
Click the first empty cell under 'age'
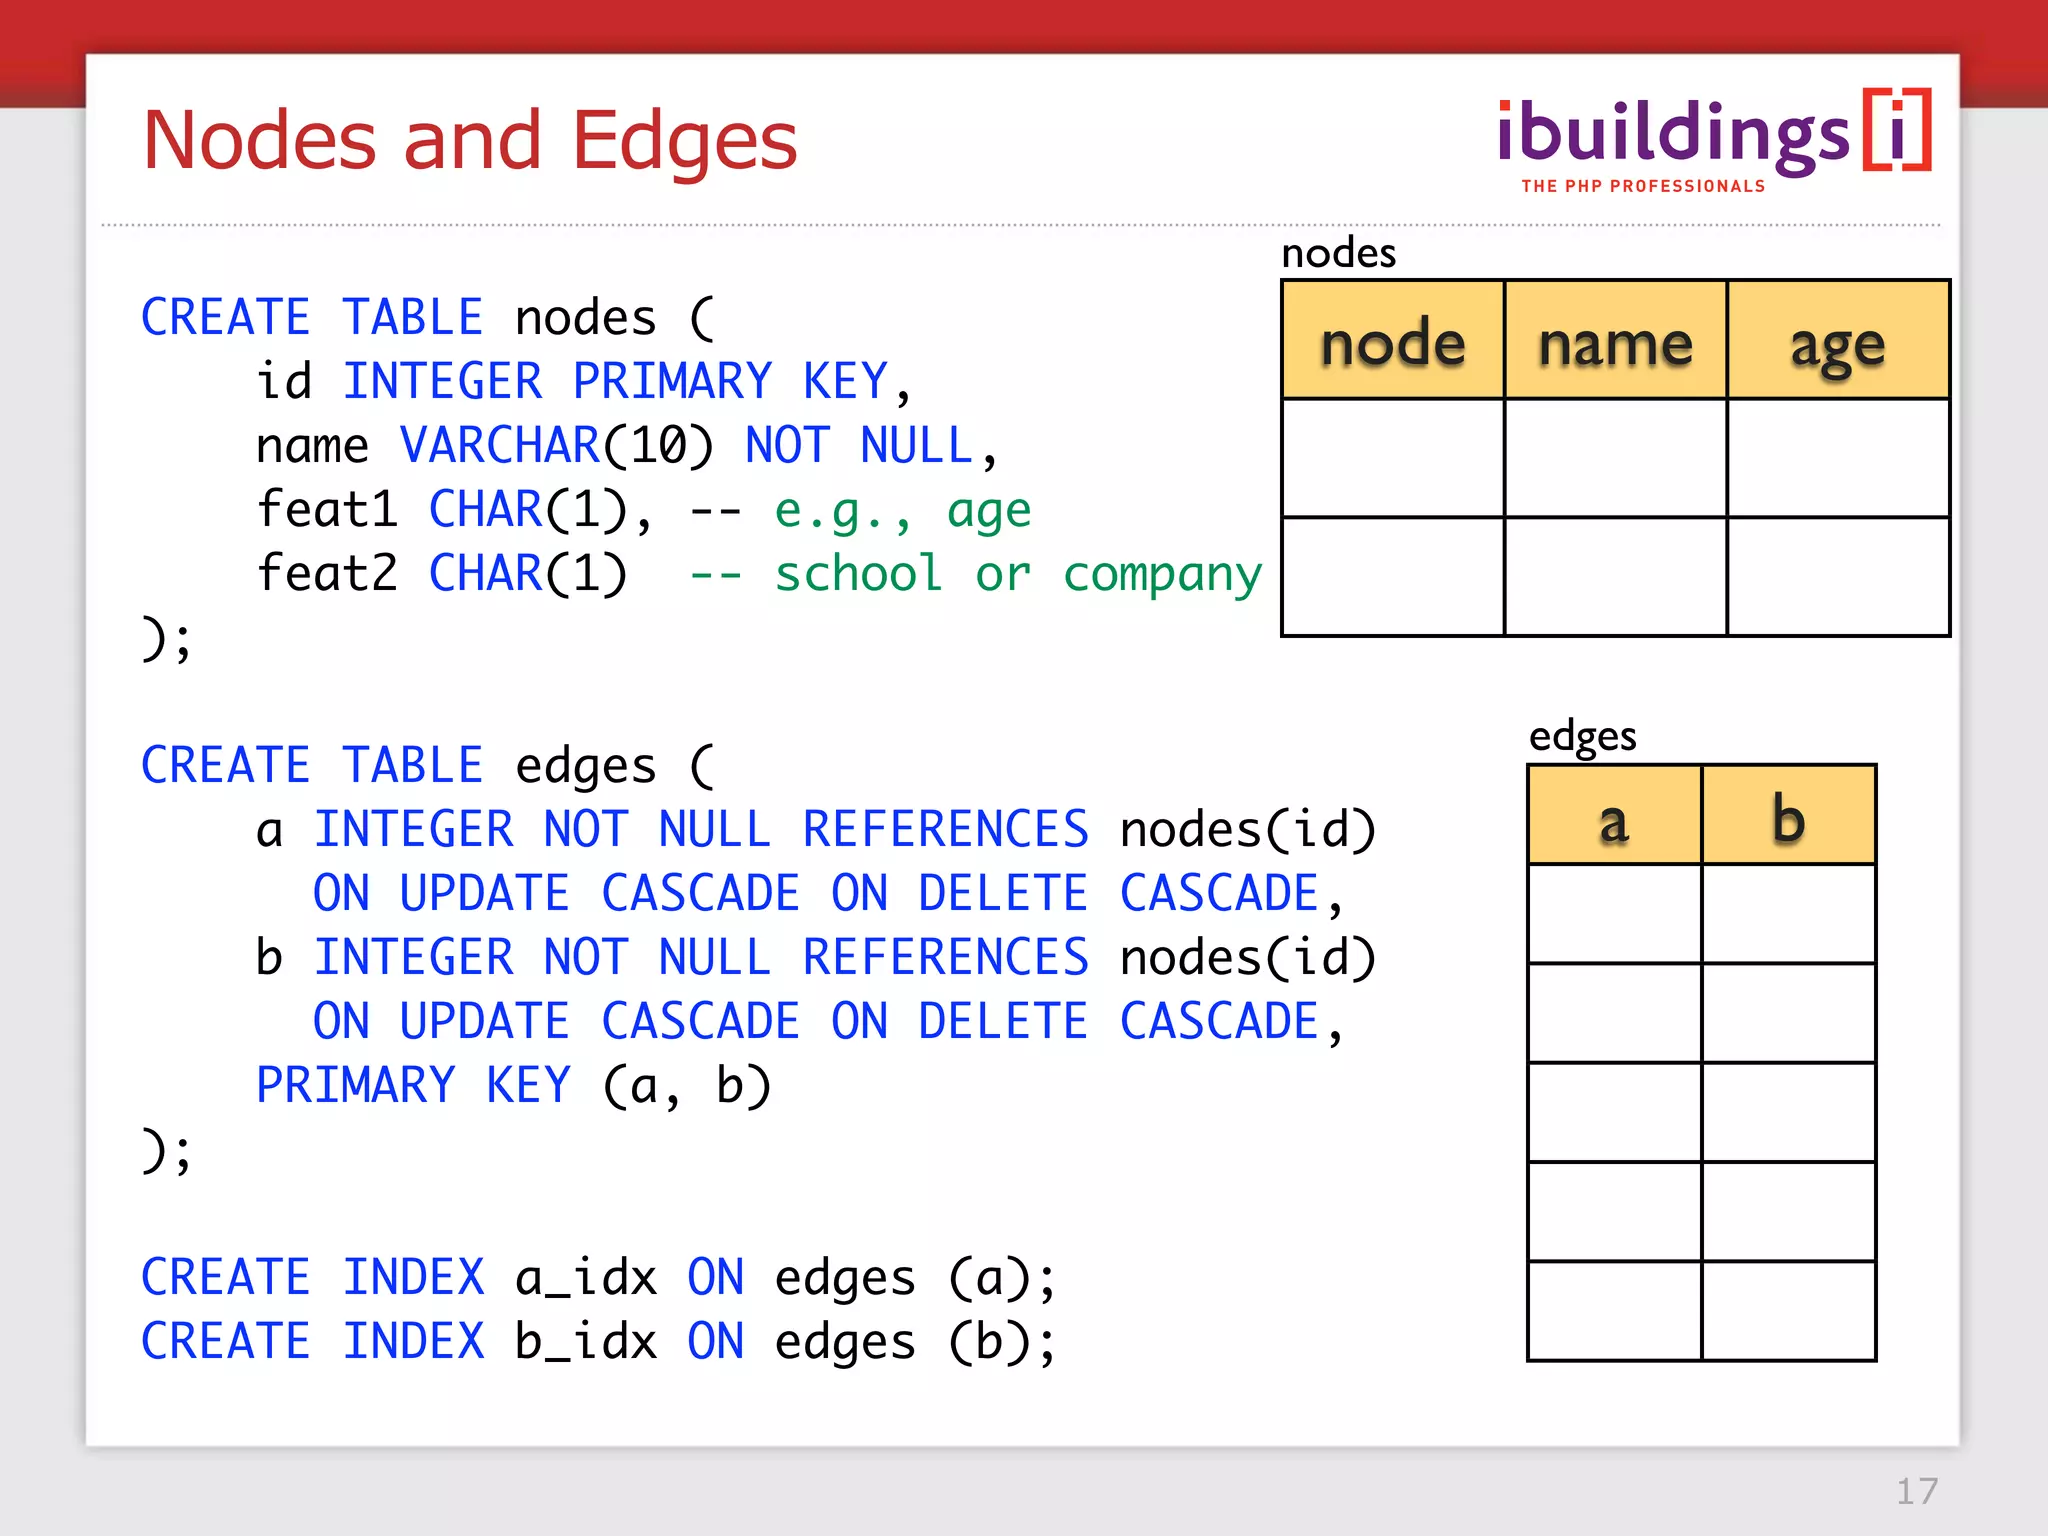pos(1838,458)
